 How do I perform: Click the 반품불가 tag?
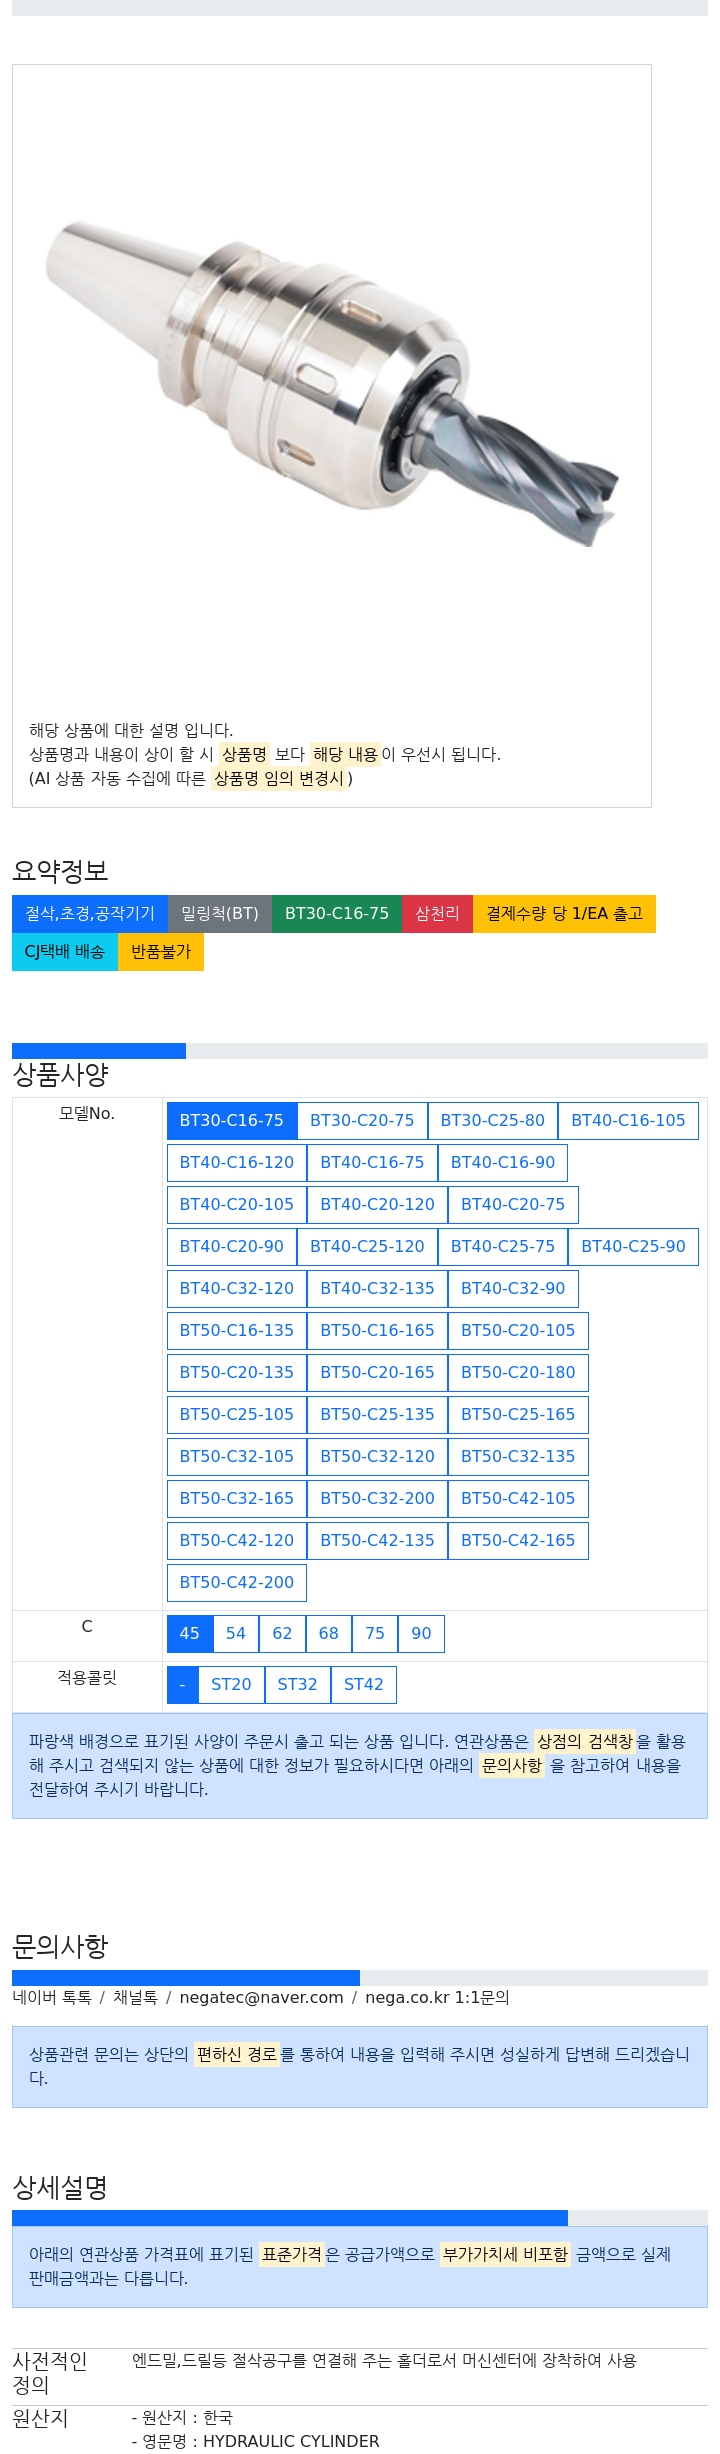click(161, 952)
